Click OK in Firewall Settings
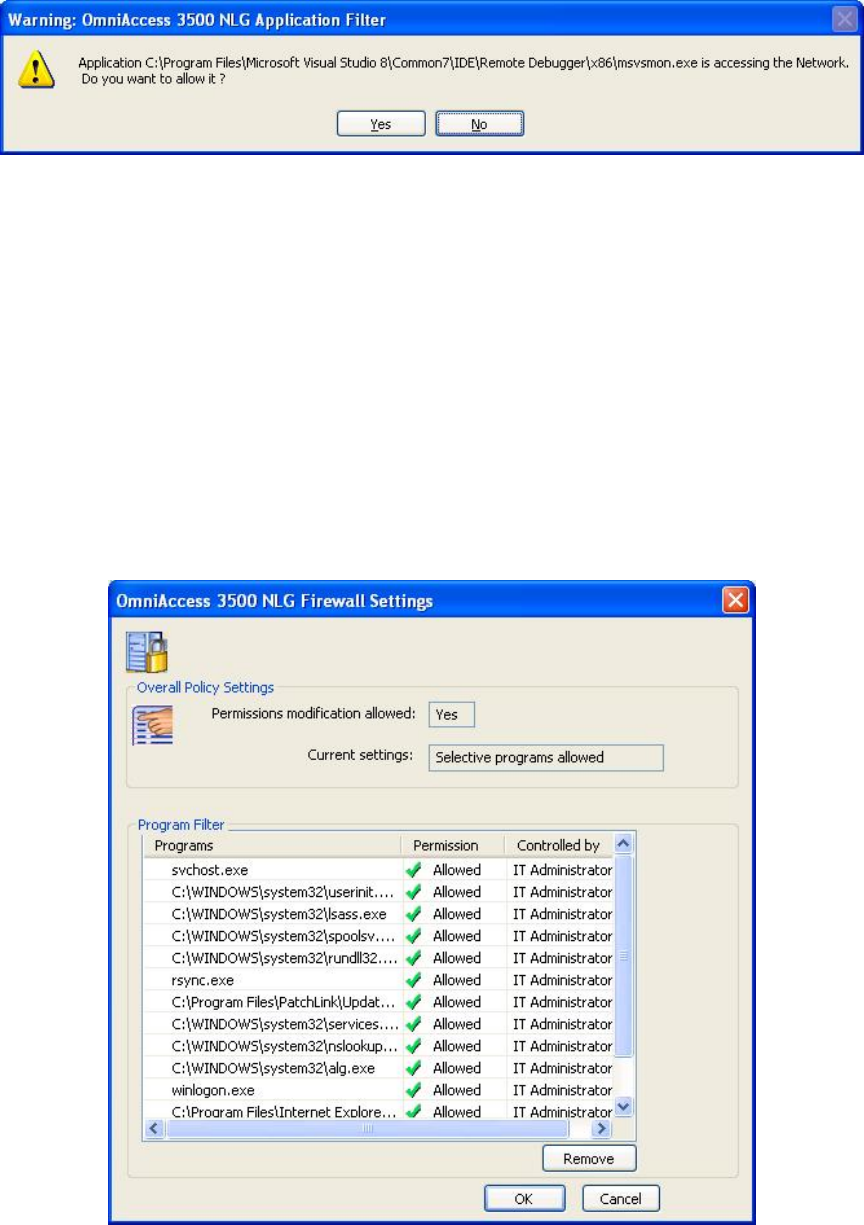864x1225 pixels. pyautogui.click(x=526, y=1198)
